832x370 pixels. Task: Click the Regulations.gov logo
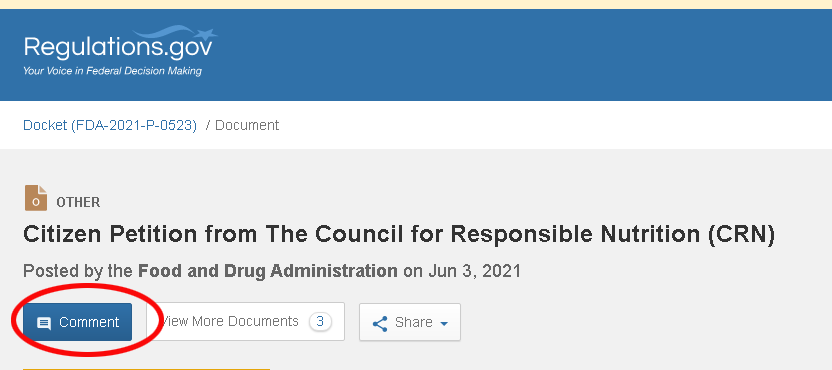(120, 51)
